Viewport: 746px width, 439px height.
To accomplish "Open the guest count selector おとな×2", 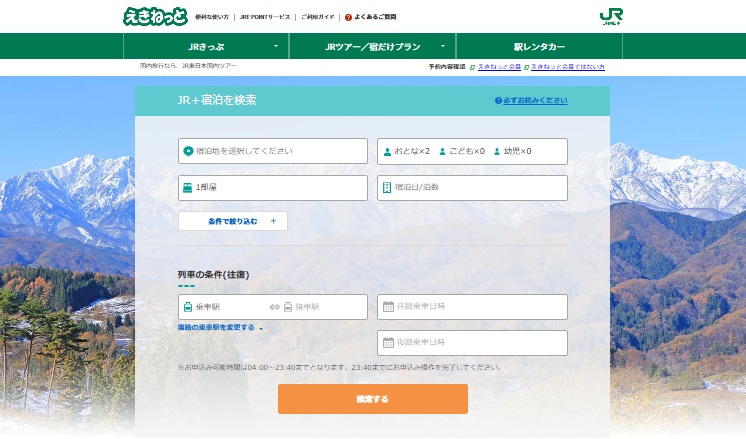I will point(472,151).
